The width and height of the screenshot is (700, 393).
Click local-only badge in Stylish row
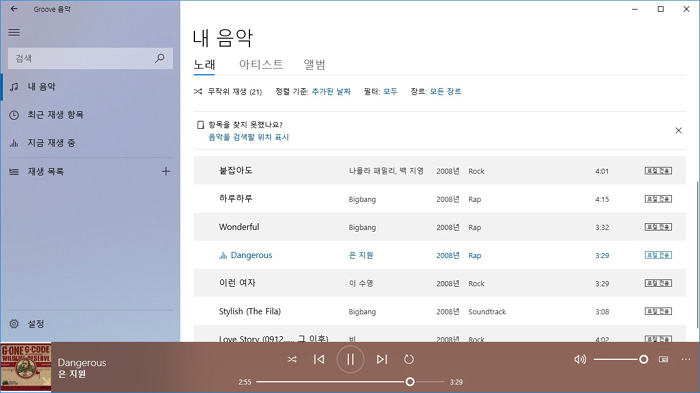point(658,311)
